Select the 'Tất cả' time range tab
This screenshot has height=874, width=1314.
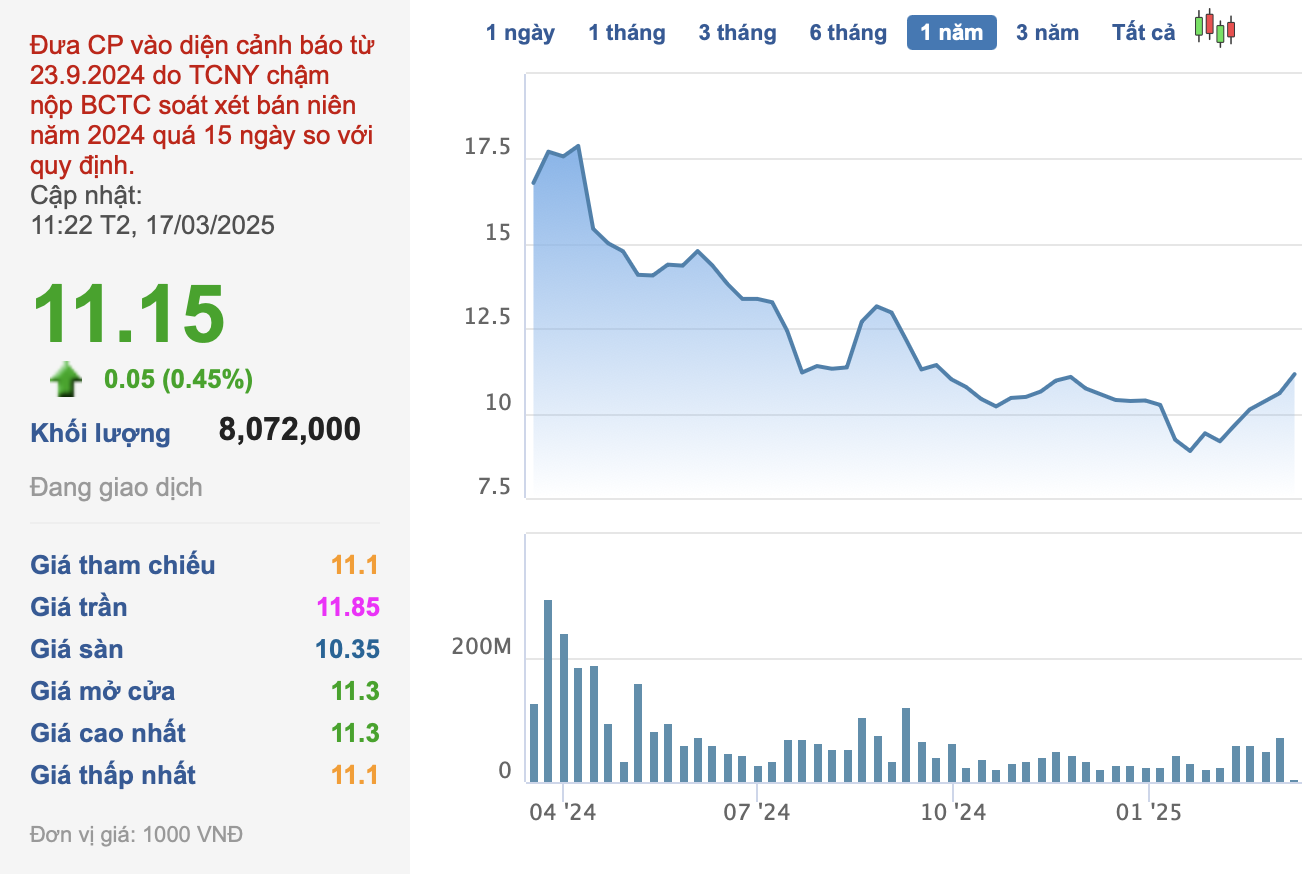point(1143,33)
